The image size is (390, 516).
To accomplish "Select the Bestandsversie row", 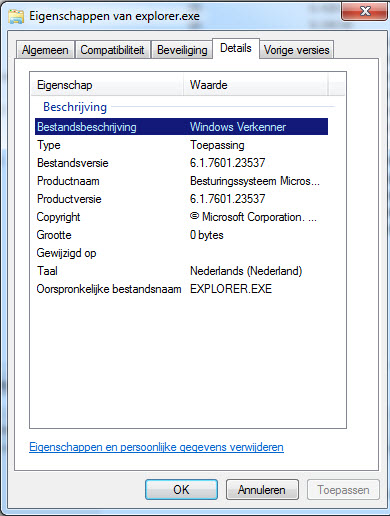I will (181, 163).
